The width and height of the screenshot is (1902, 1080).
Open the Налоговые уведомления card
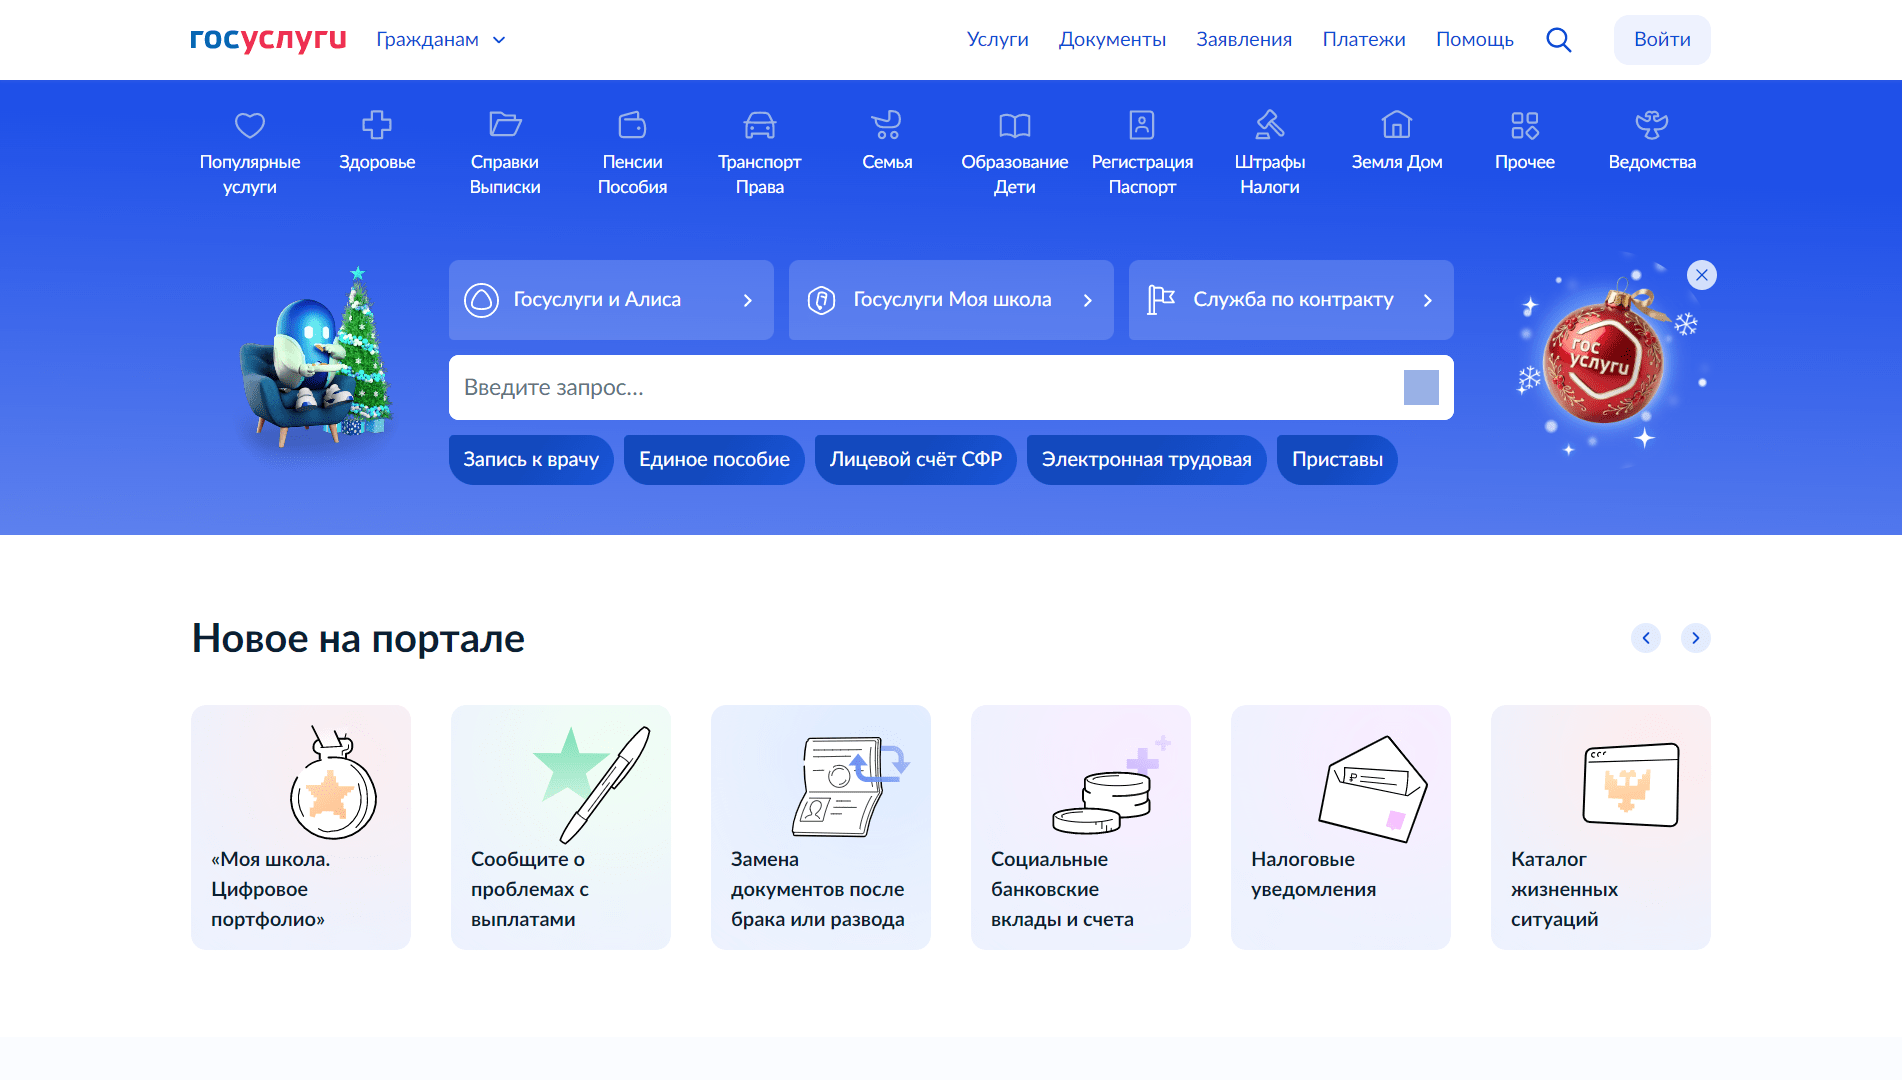click(x=1340, y=827)
